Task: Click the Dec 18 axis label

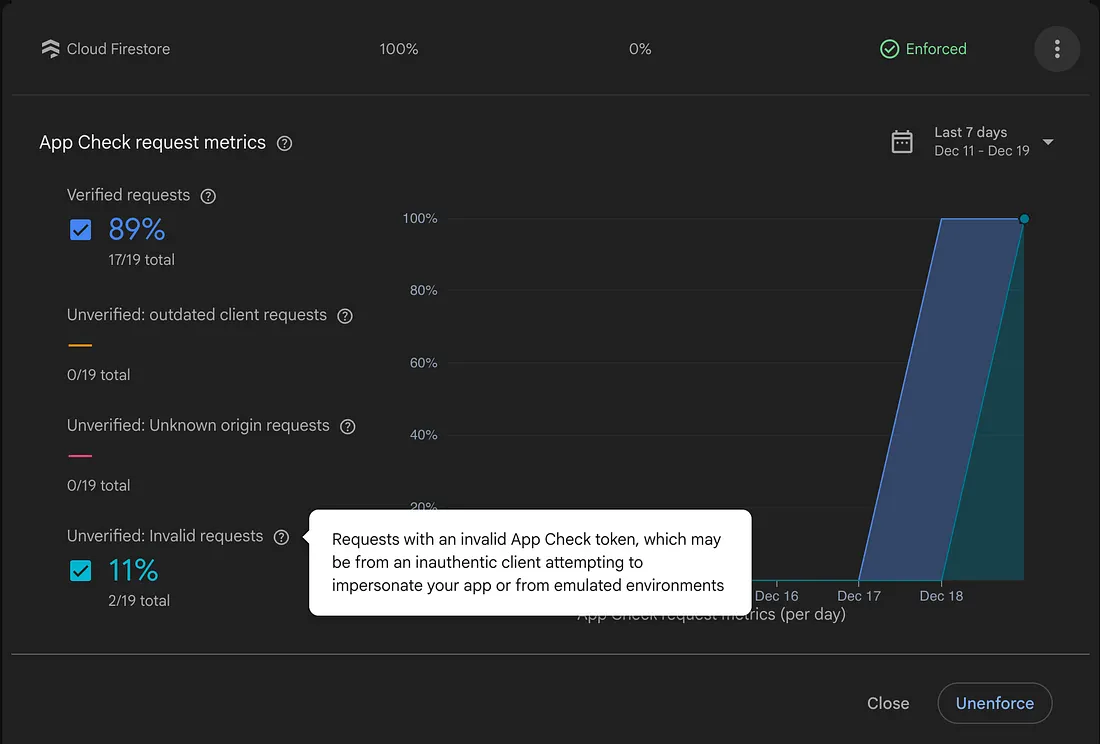Action: [x=941, y=596]
